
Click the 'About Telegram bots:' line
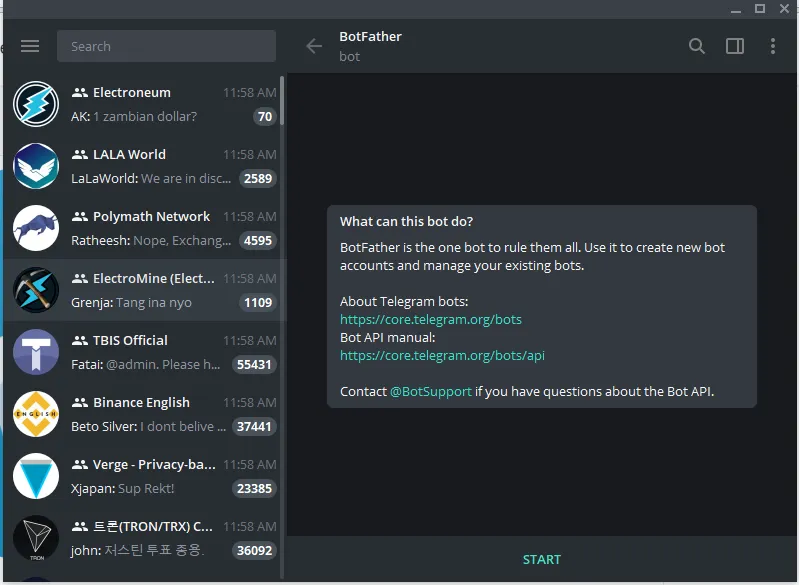pos(404,302)
